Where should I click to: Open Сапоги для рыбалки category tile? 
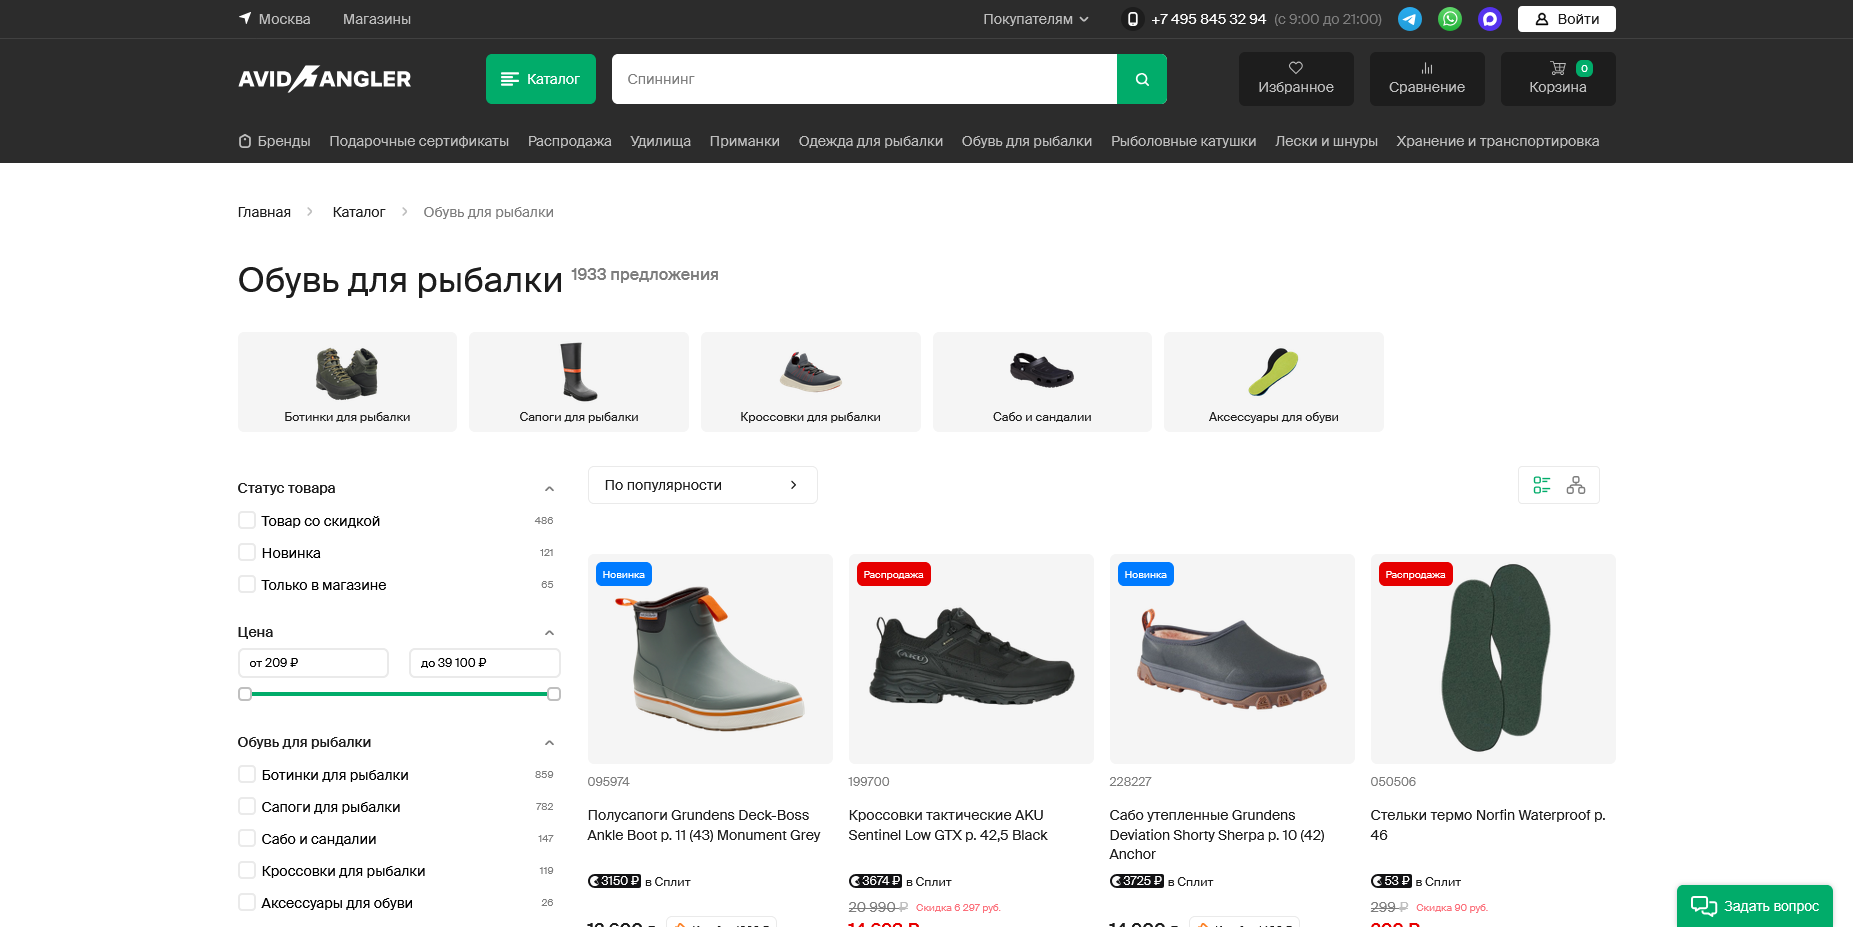click(579, 382)
